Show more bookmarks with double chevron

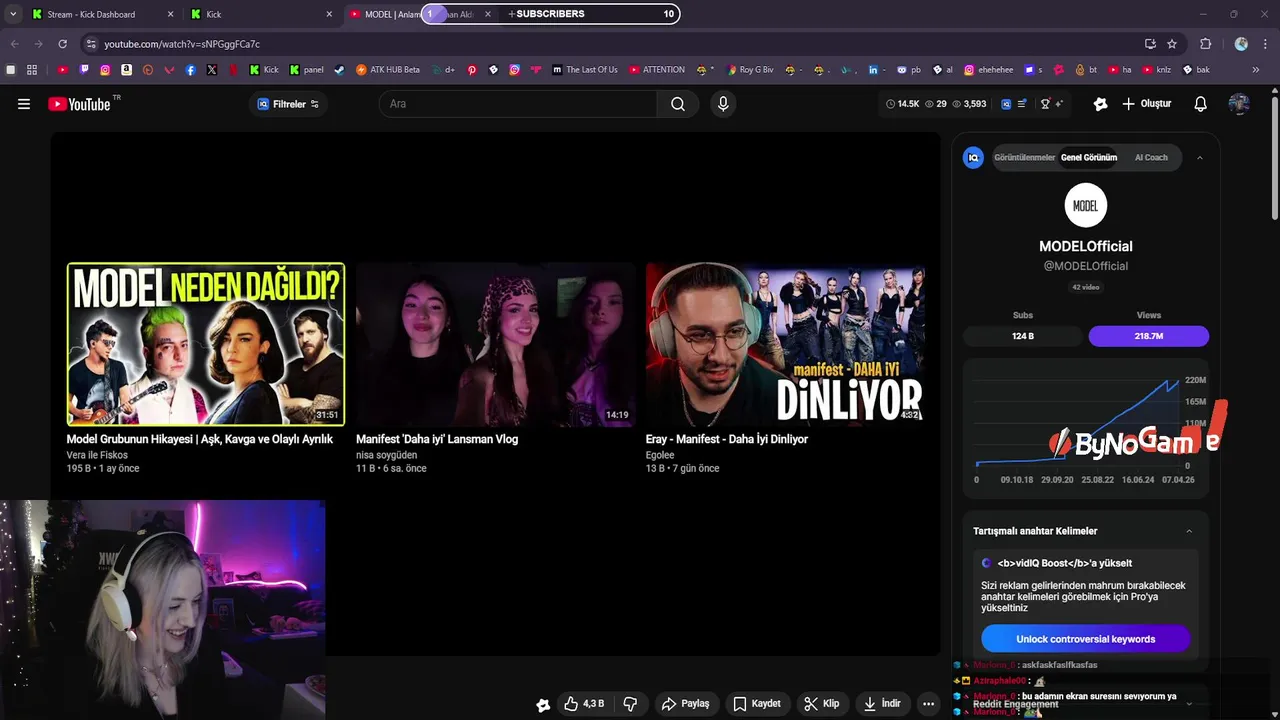pyautogui.click(x=1257, y=70)
